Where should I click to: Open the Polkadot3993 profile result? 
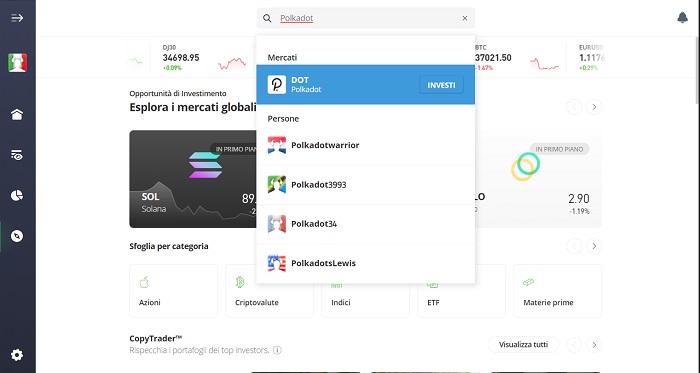click(366, 185)
